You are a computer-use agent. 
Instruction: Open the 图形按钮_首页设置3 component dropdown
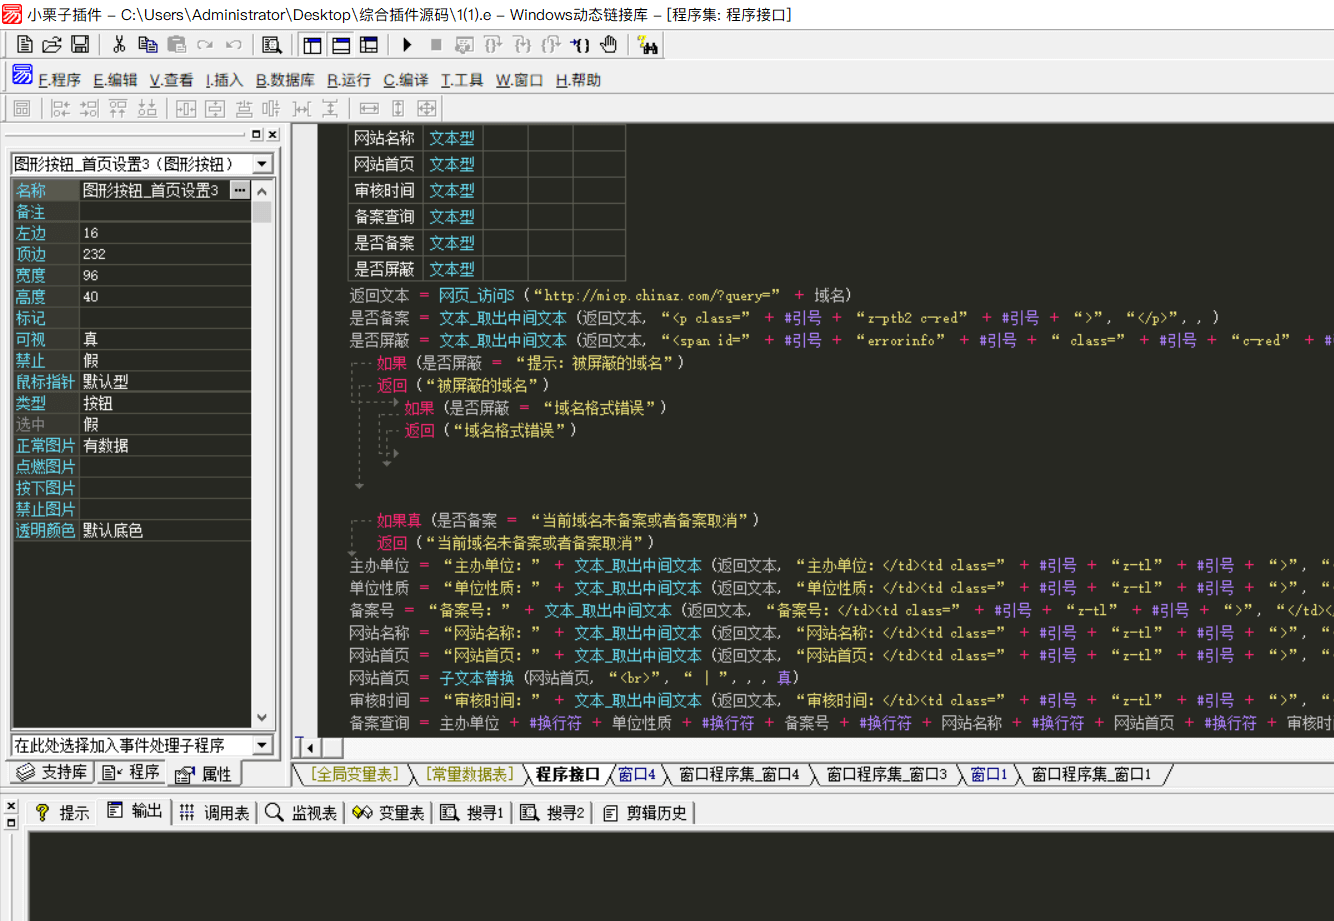262,164
